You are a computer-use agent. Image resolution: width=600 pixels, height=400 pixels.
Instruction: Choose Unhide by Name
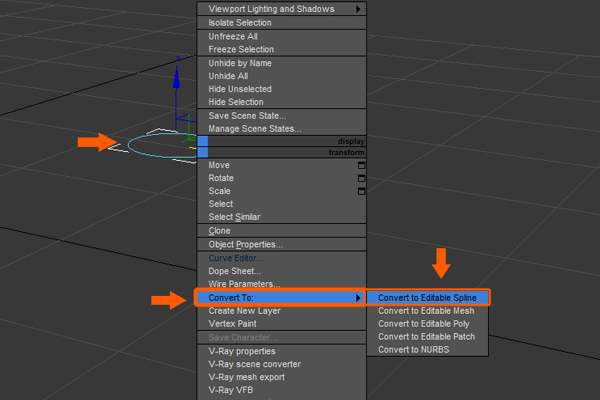pyautogui.click(x=282, y=63)
